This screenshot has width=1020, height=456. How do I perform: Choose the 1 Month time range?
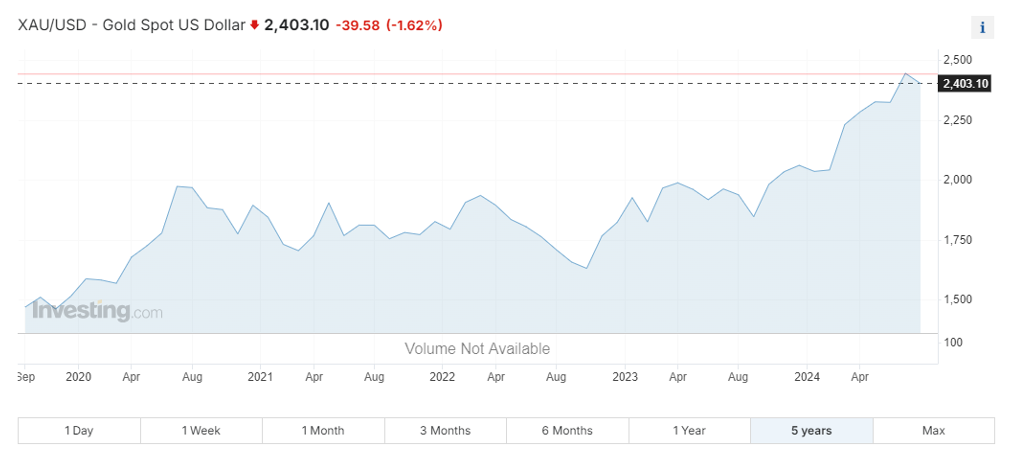323,430
